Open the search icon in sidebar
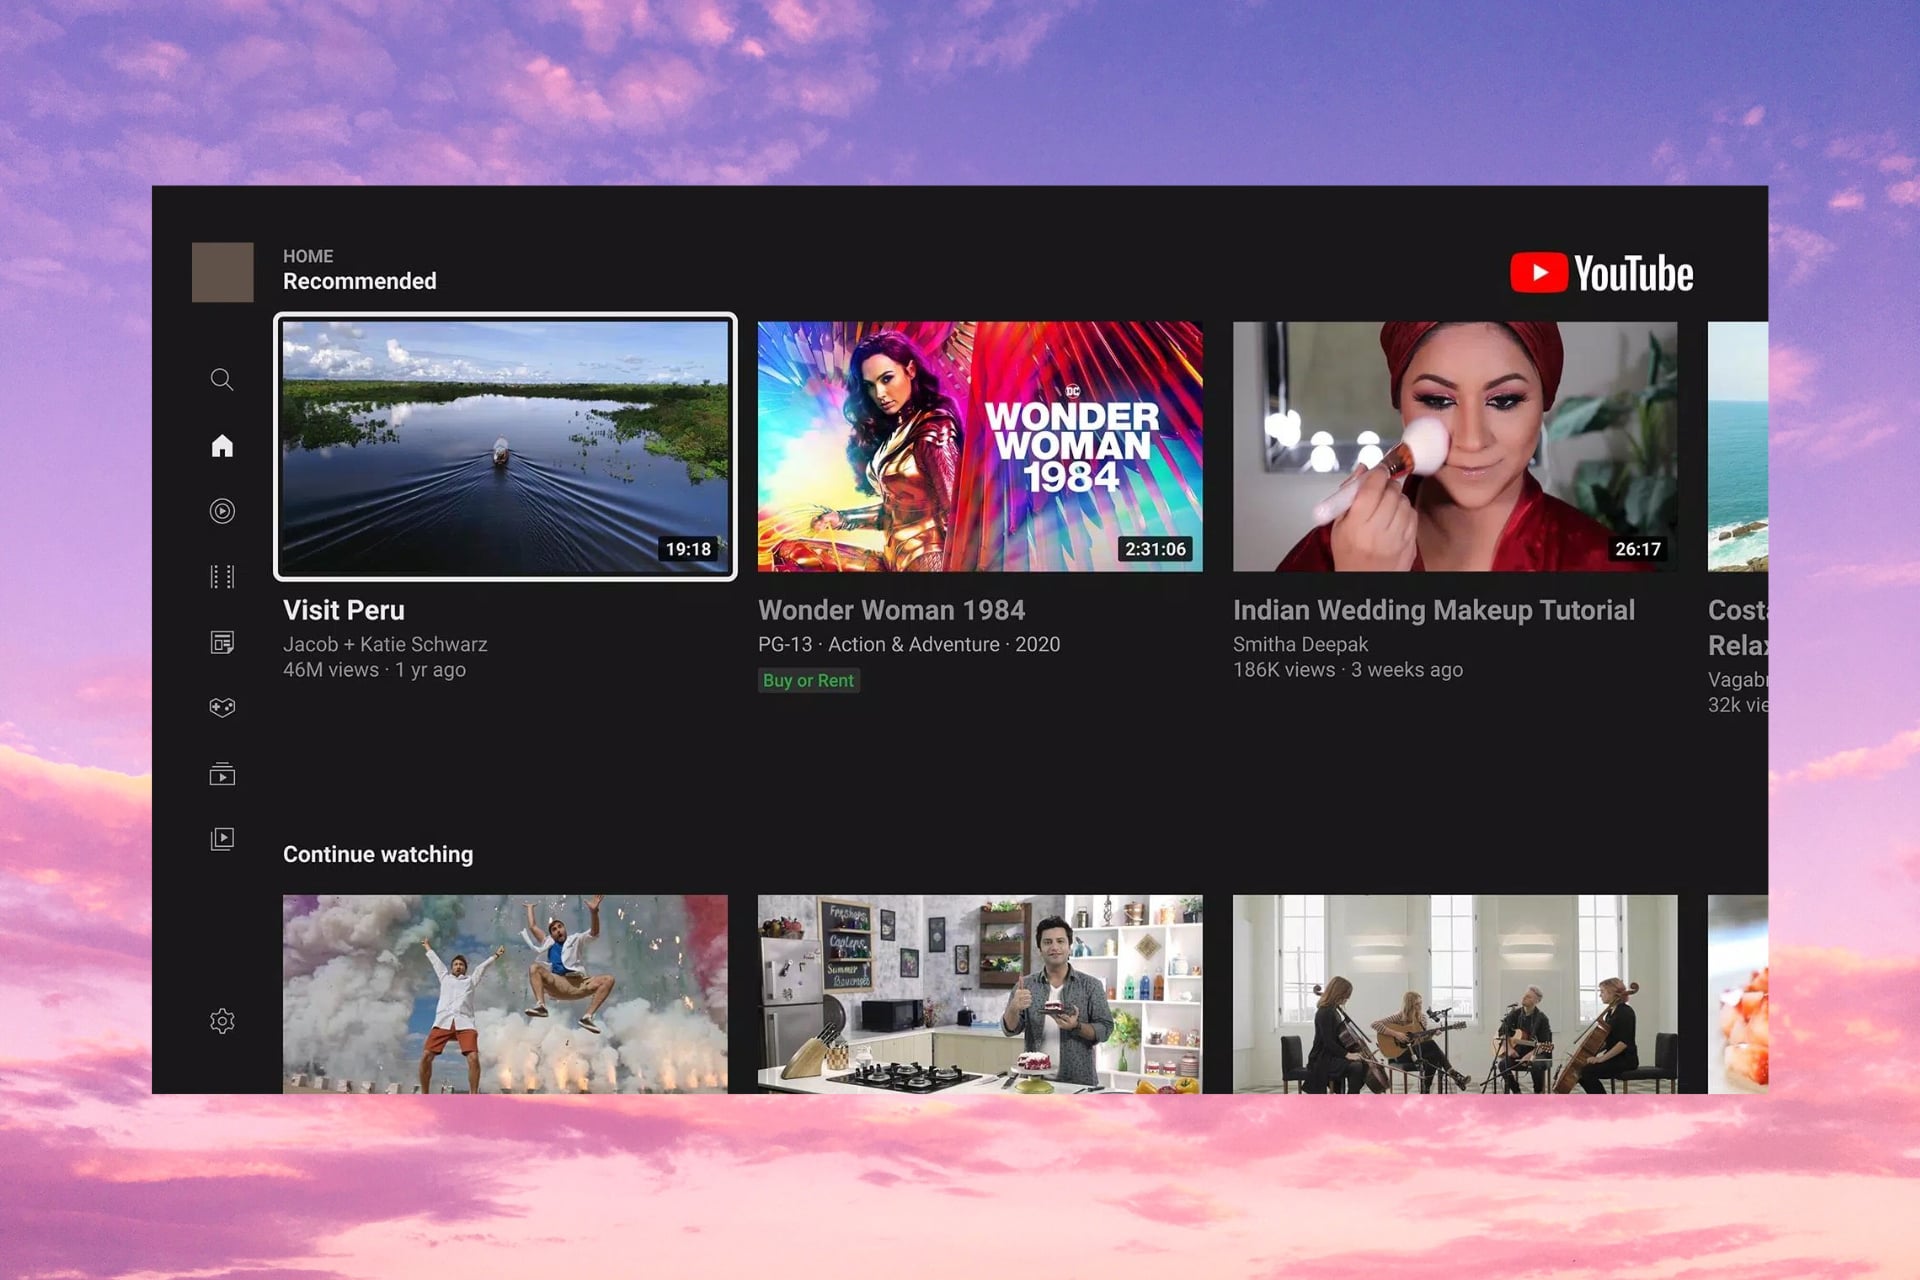 pos(222,379)
